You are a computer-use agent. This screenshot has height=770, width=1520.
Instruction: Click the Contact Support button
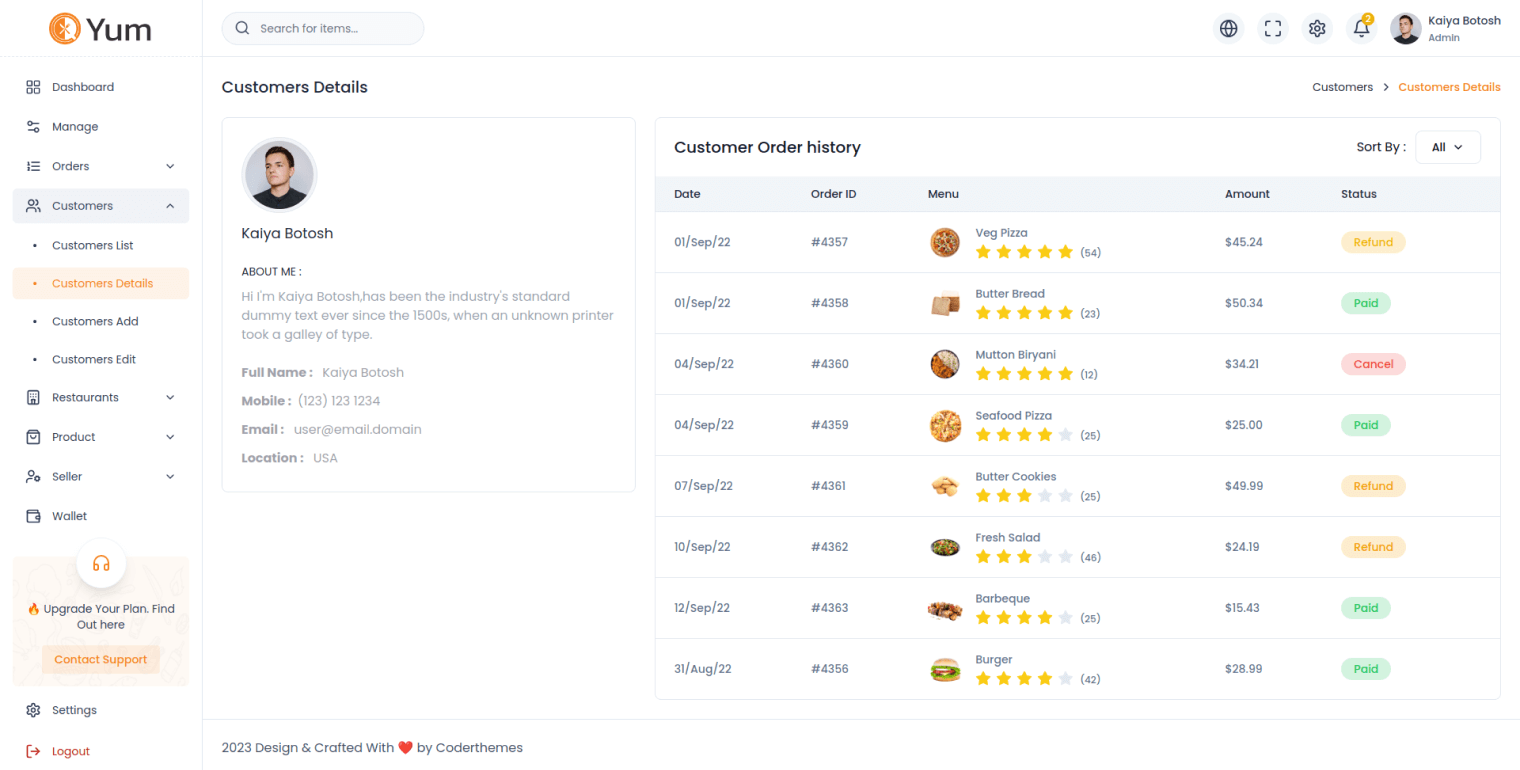(100, 660)
